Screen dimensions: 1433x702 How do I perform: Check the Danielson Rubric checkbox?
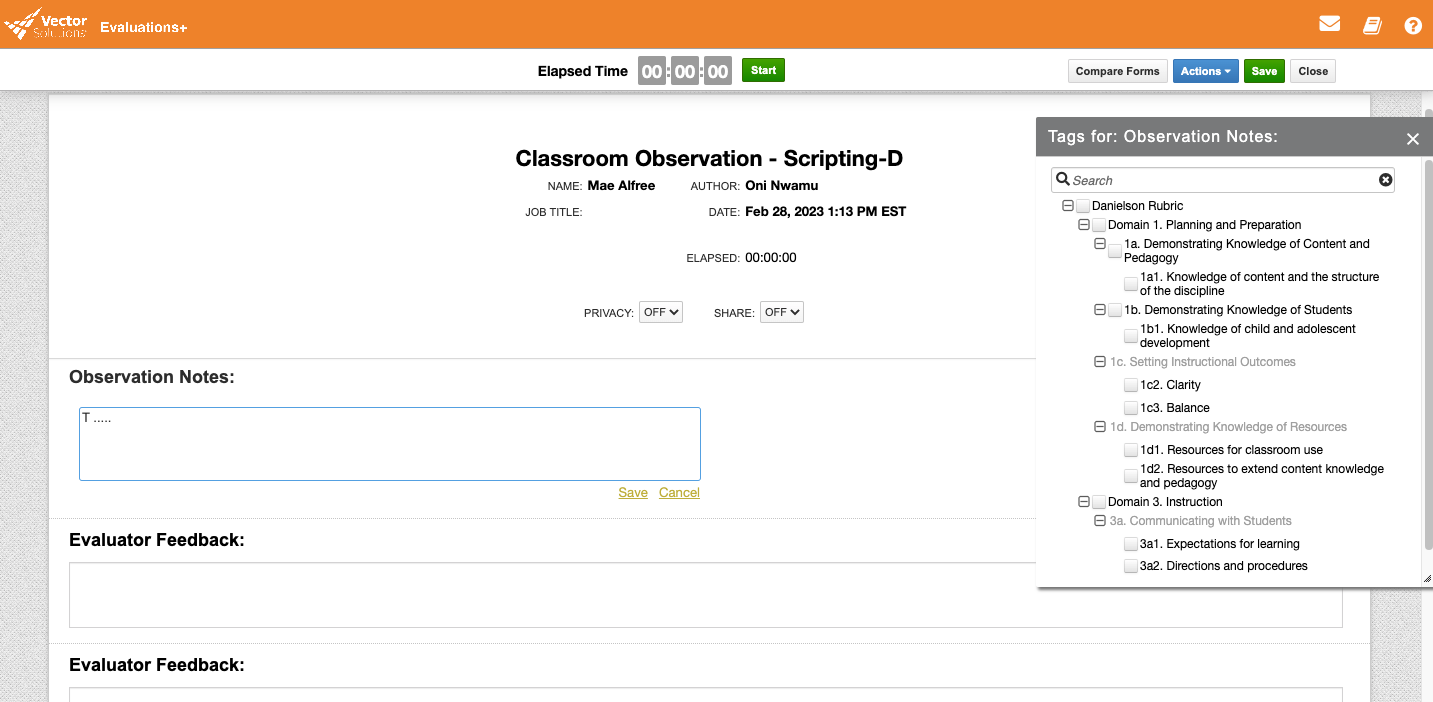[x=1083, y=206]
